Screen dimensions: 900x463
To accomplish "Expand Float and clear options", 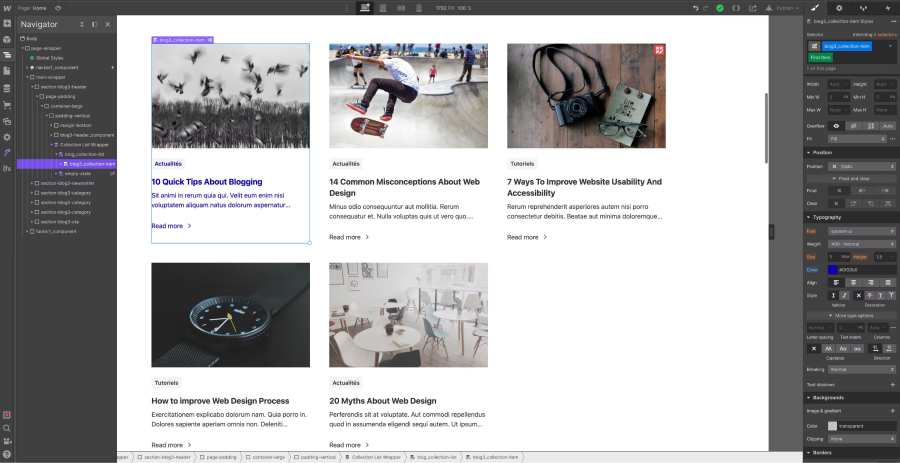I will 851,178.
